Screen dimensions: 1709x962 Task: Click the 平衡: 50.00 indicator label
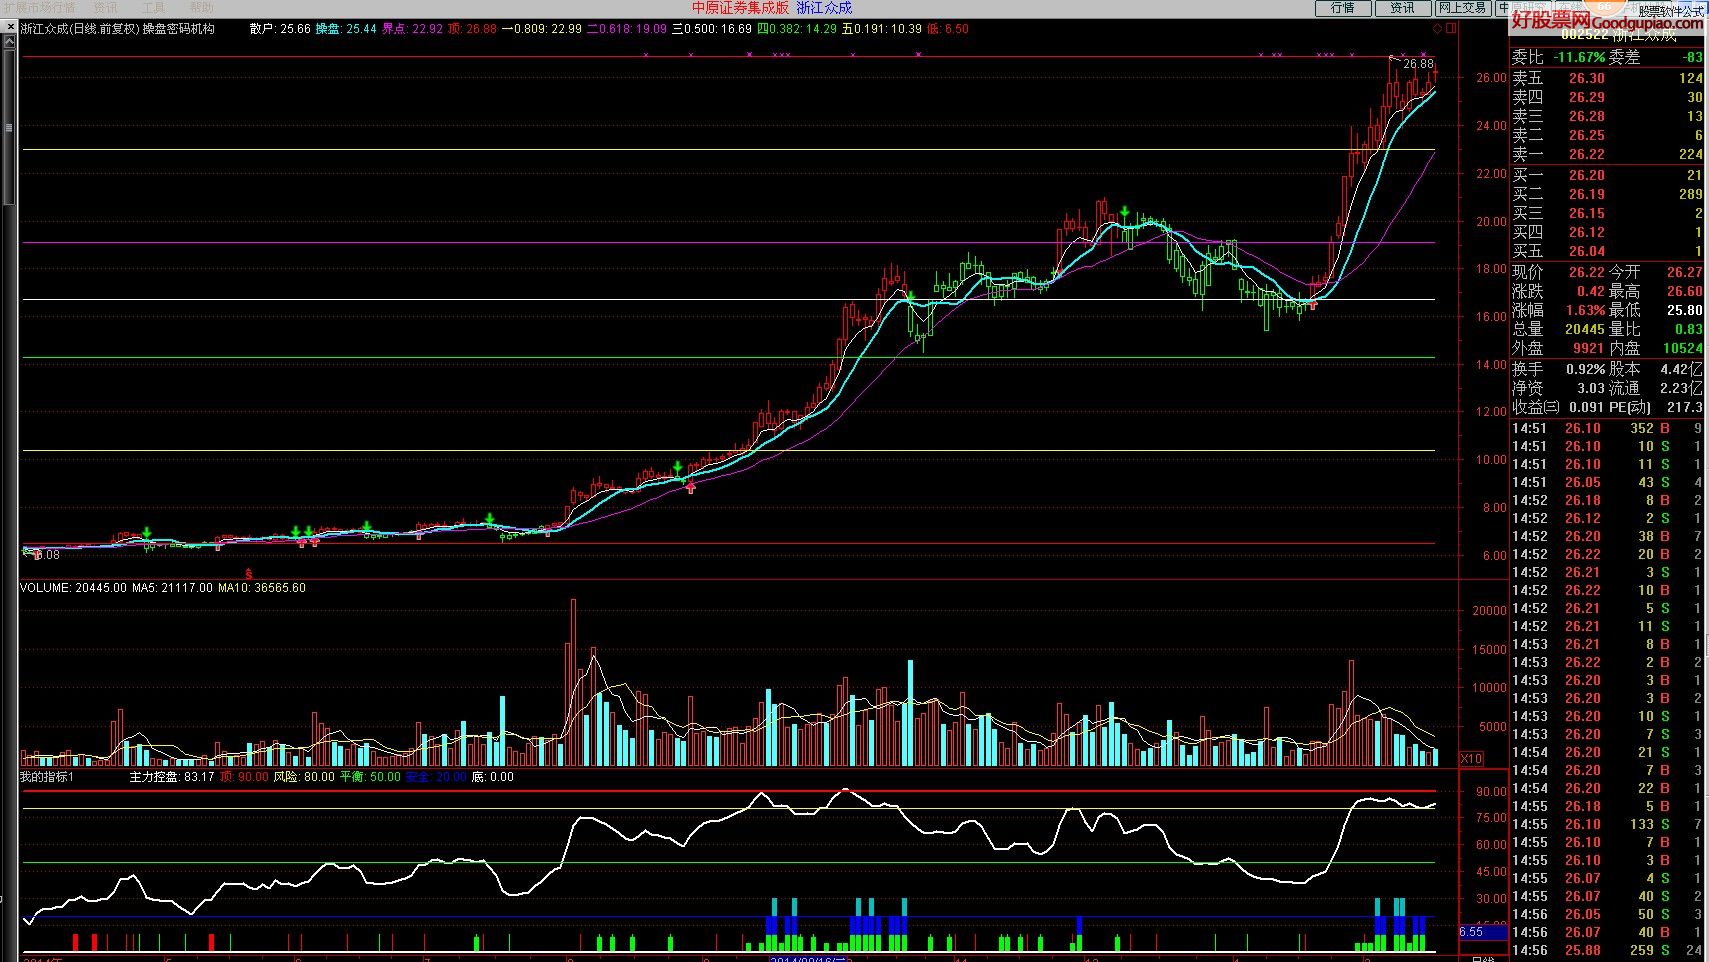[370, 777]
